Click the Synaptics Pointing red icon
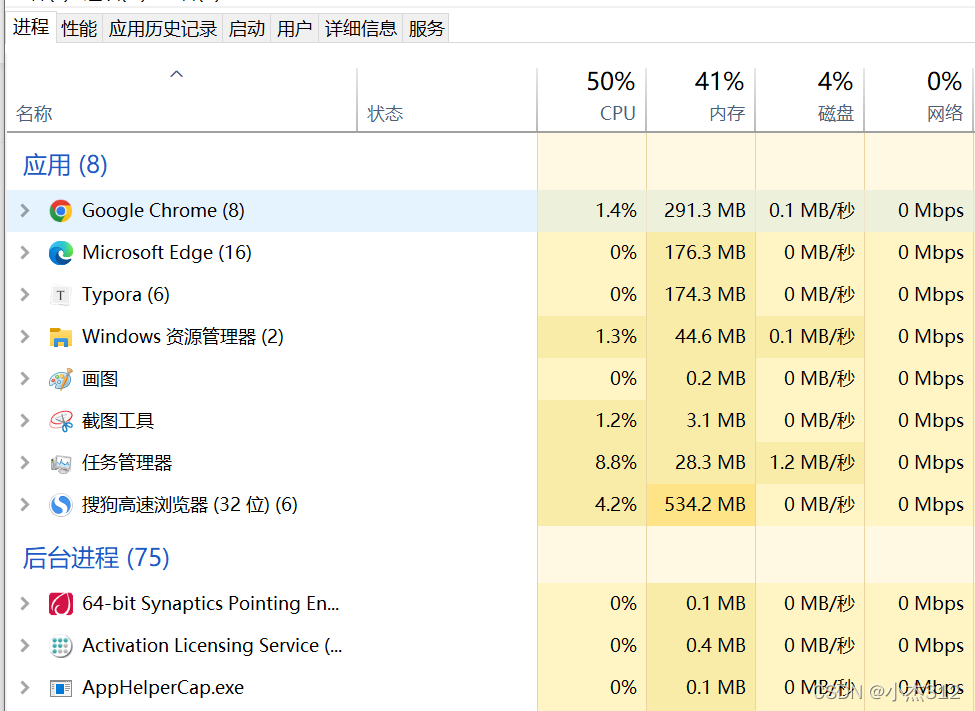This screenshot has width=975, height=711. 61,604
